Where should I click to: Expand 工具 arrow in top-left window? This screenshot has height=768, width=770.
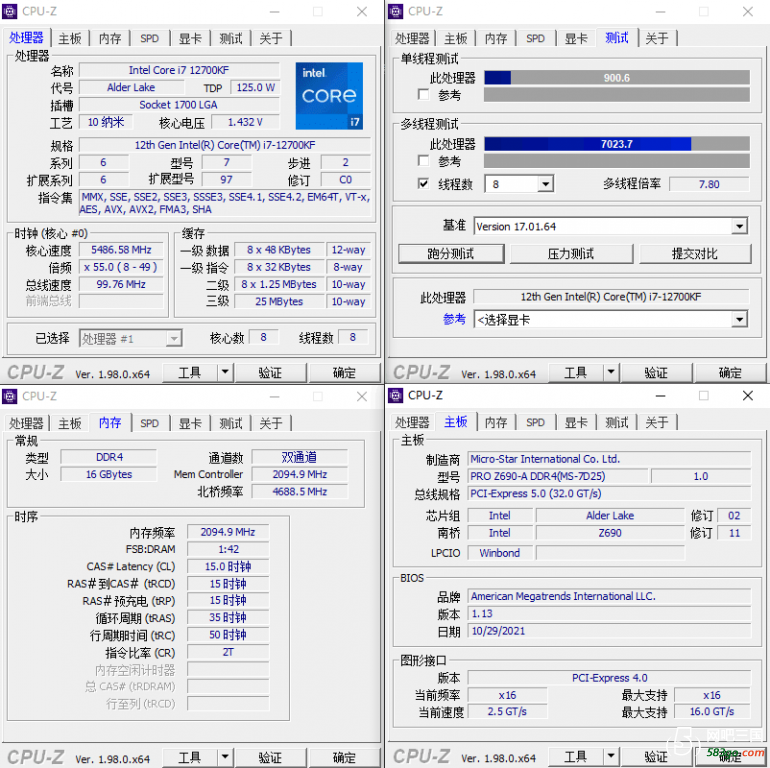(225, 373)
